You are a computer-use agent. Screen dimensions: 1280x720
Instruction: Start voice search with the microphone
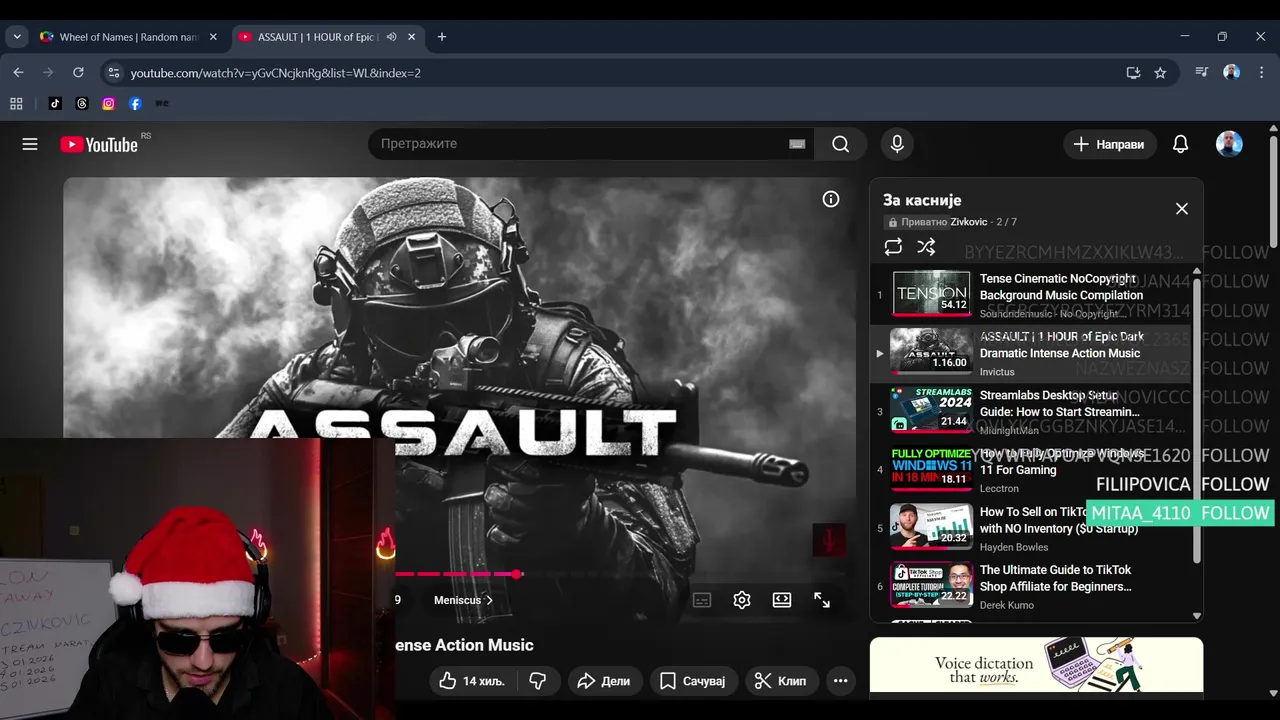pos(897,144)
